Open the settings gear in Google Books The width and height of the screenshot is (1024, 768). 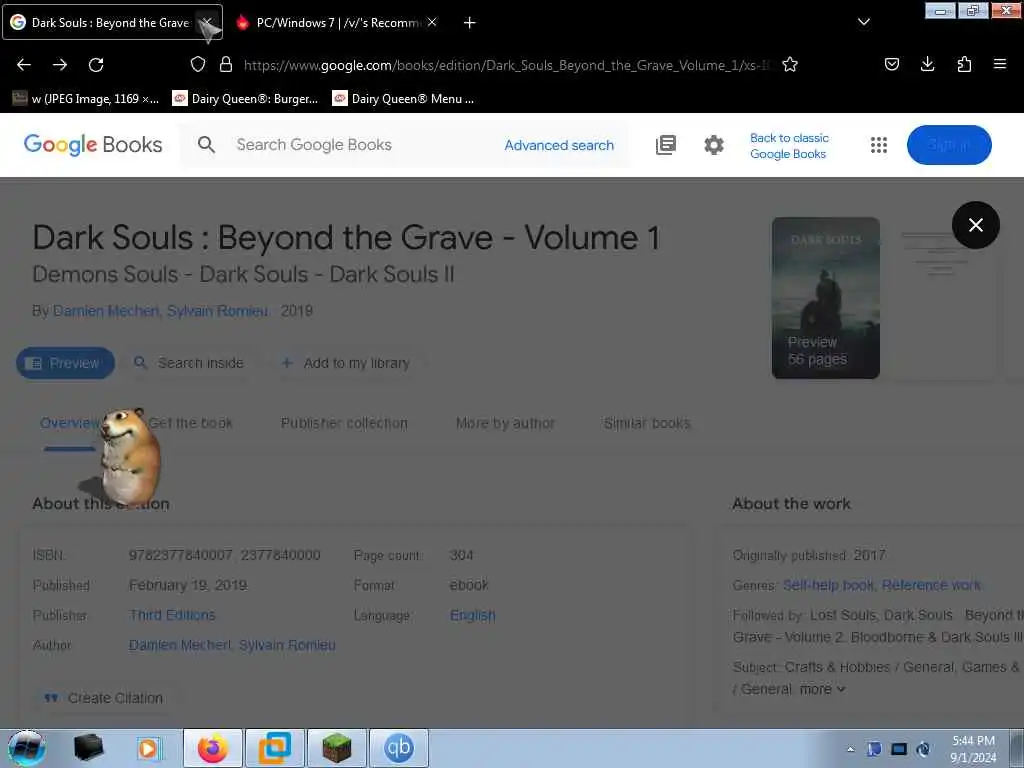[x=714, y=145]
